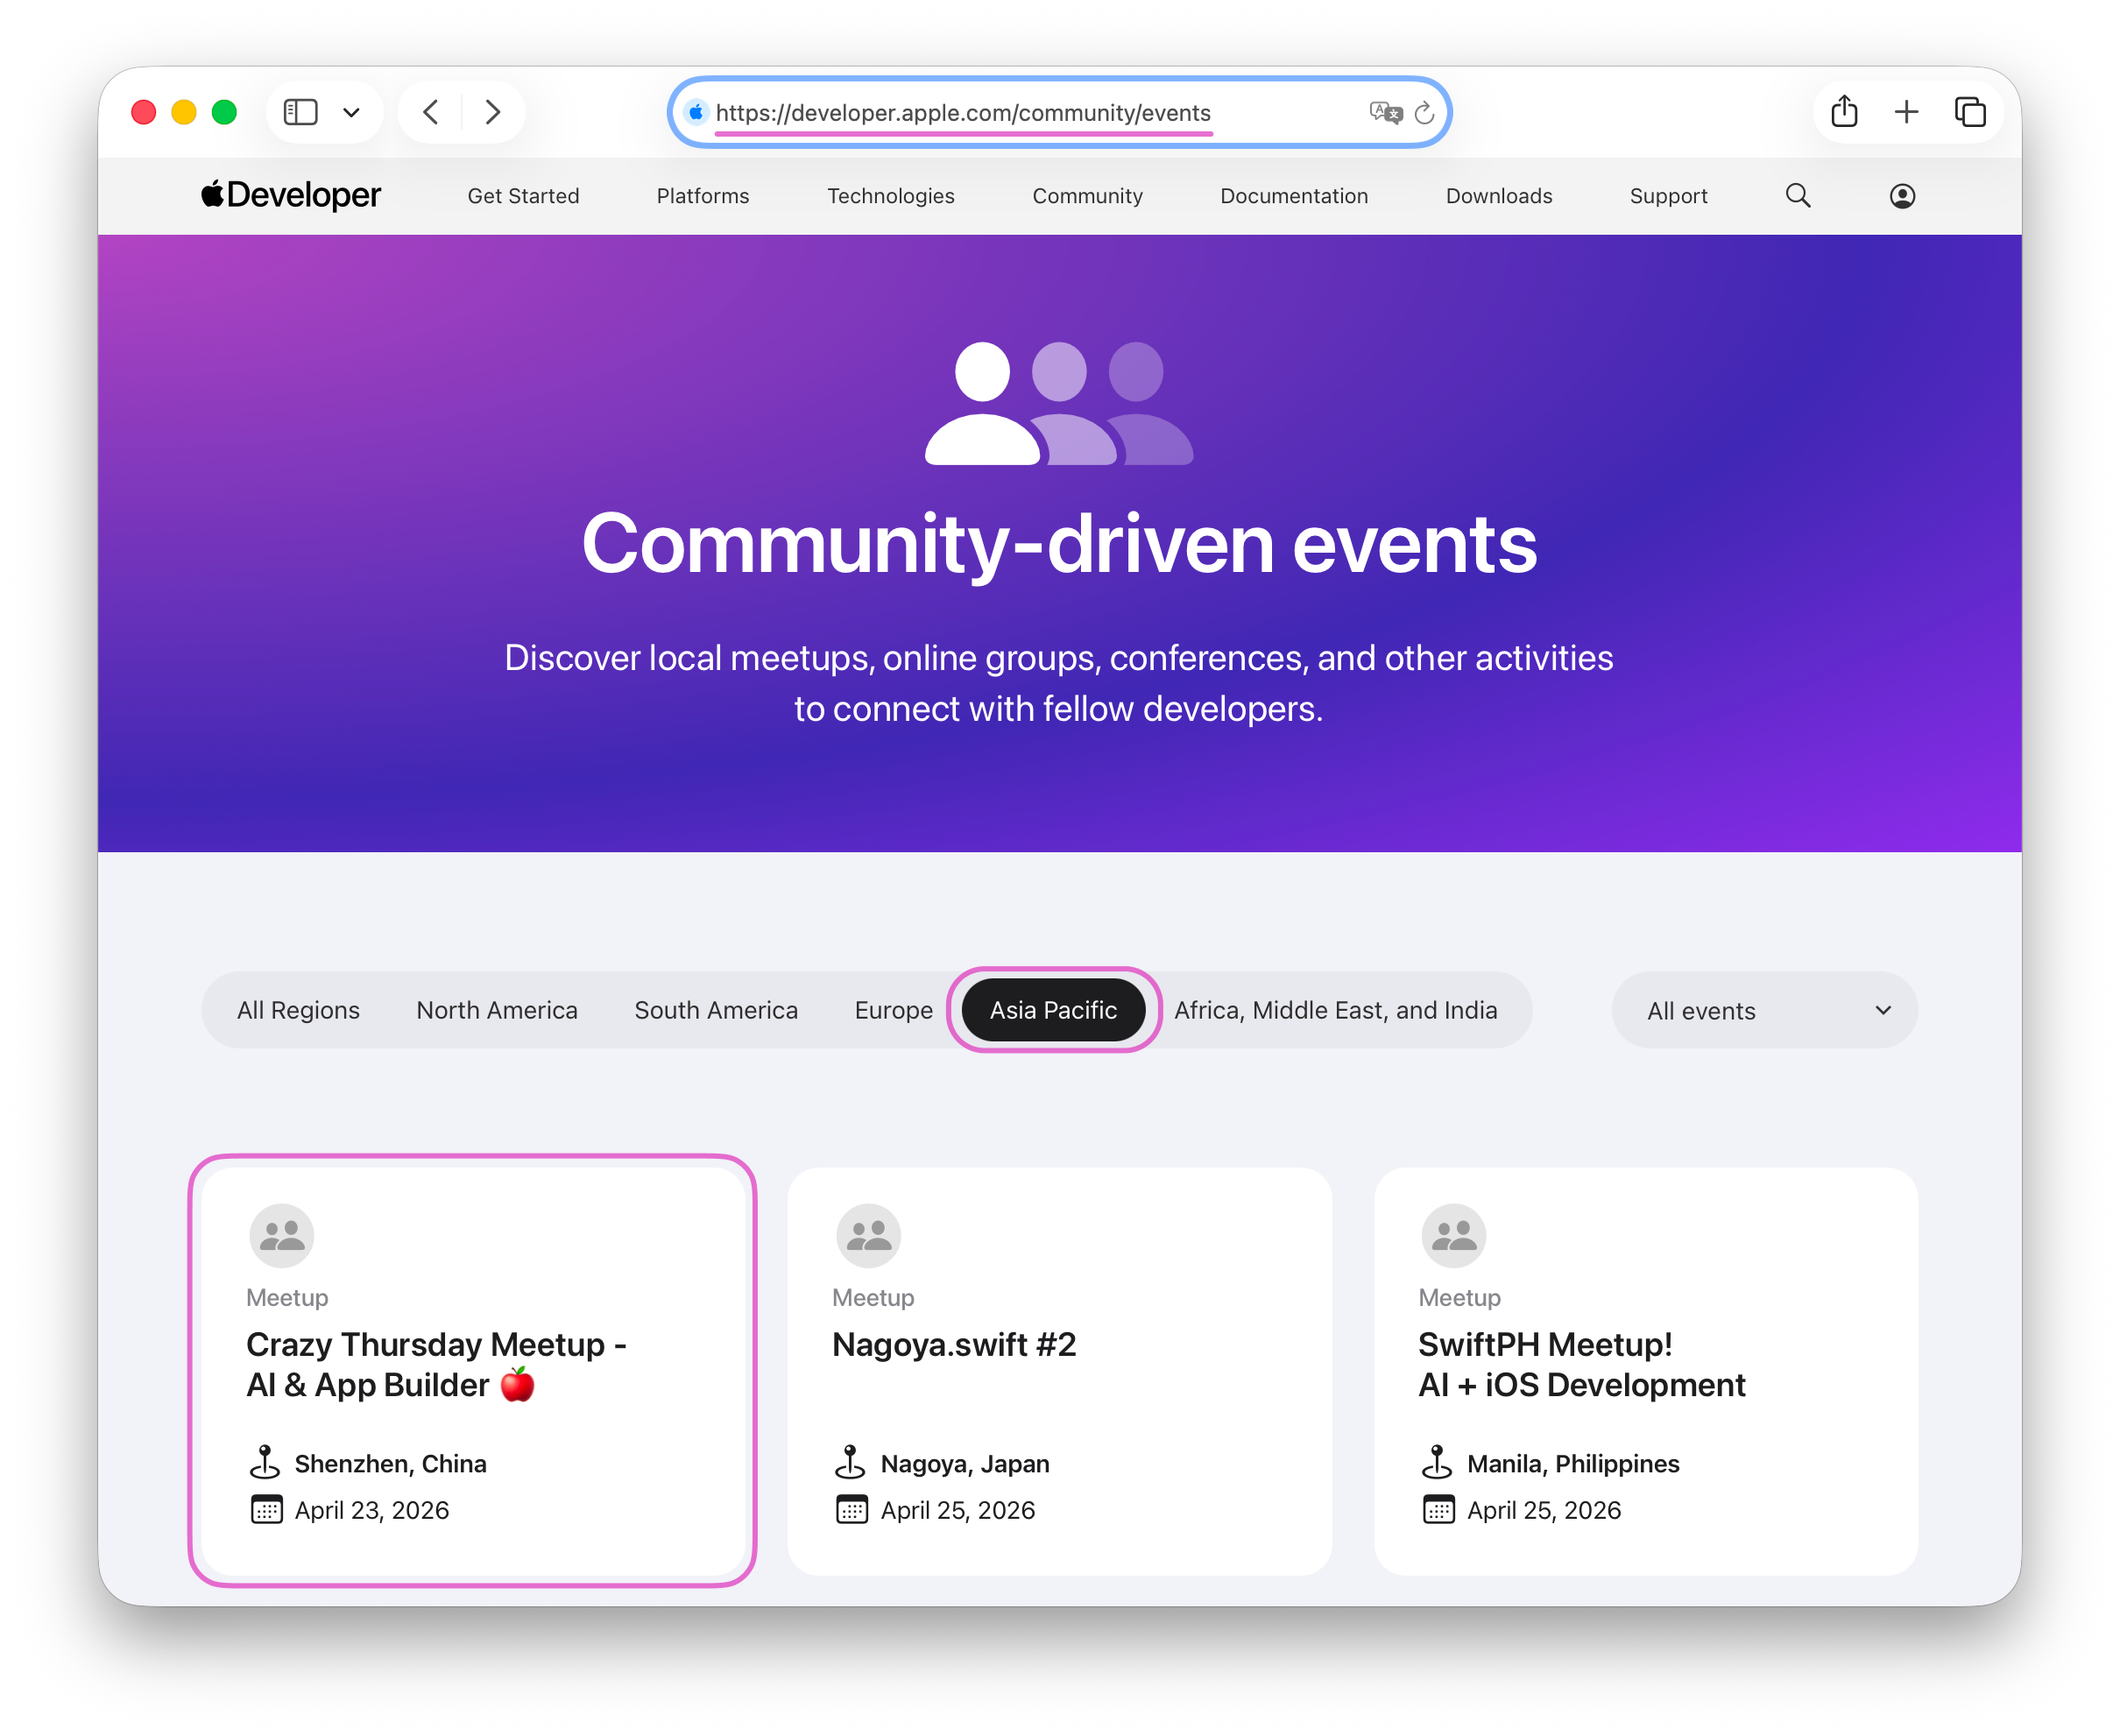
Task: Select the North America region filter
Action: (x=497, y=1010)
